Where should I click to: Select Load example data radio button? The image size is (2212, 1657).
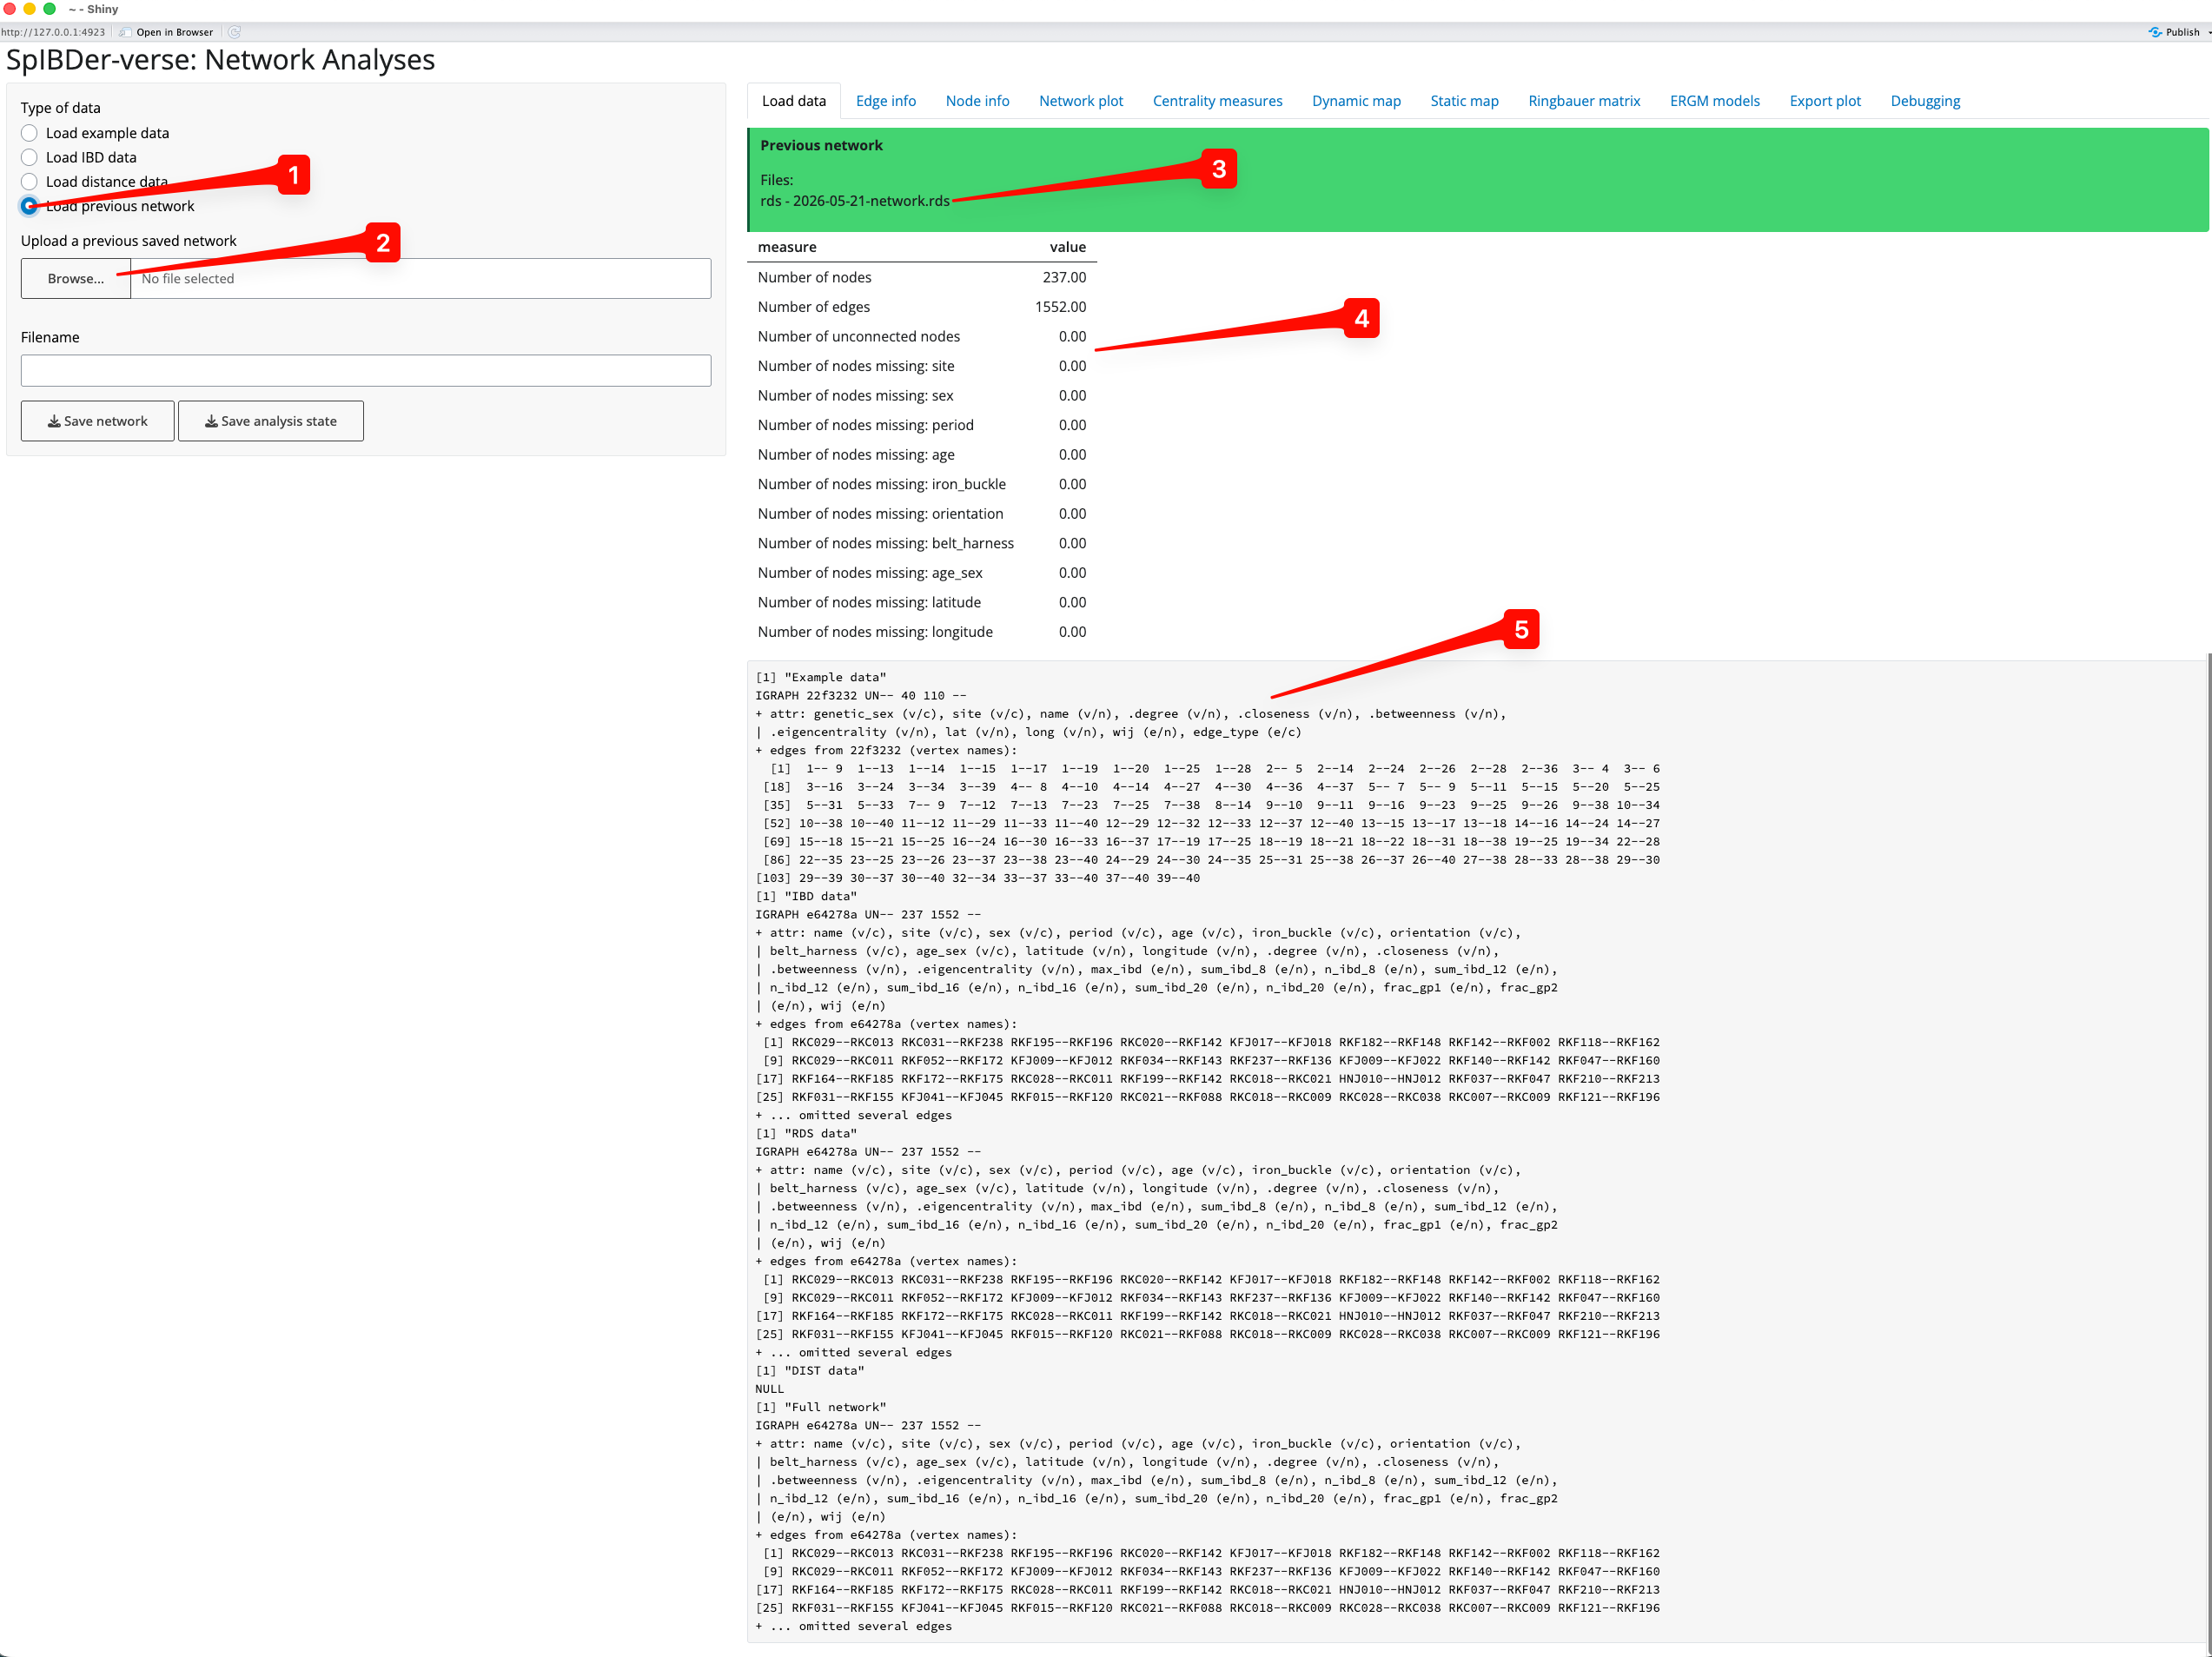29,133
